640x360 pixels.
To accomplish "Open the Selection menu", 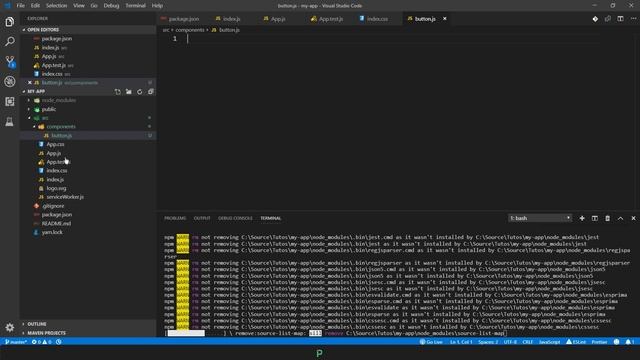I will 56,6.
